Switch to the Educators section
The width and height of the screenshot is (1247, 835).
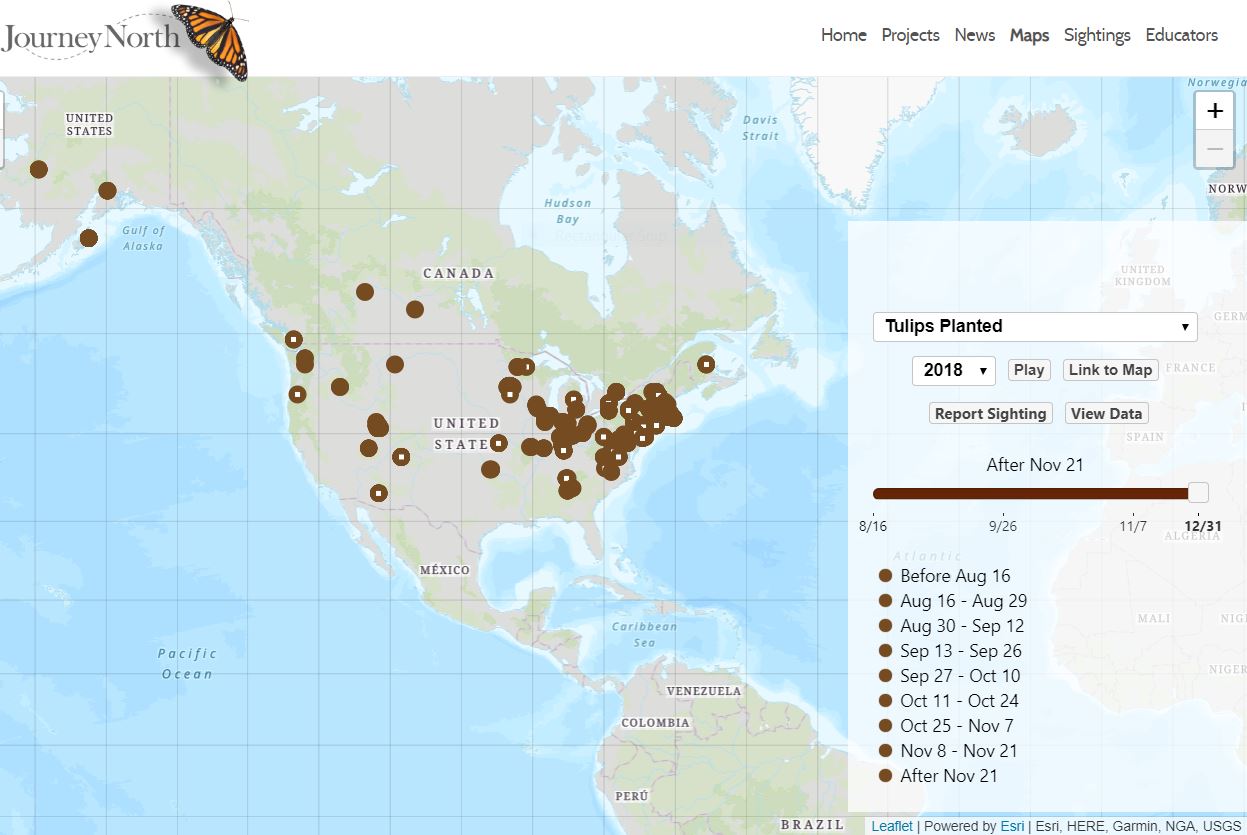1181,35
